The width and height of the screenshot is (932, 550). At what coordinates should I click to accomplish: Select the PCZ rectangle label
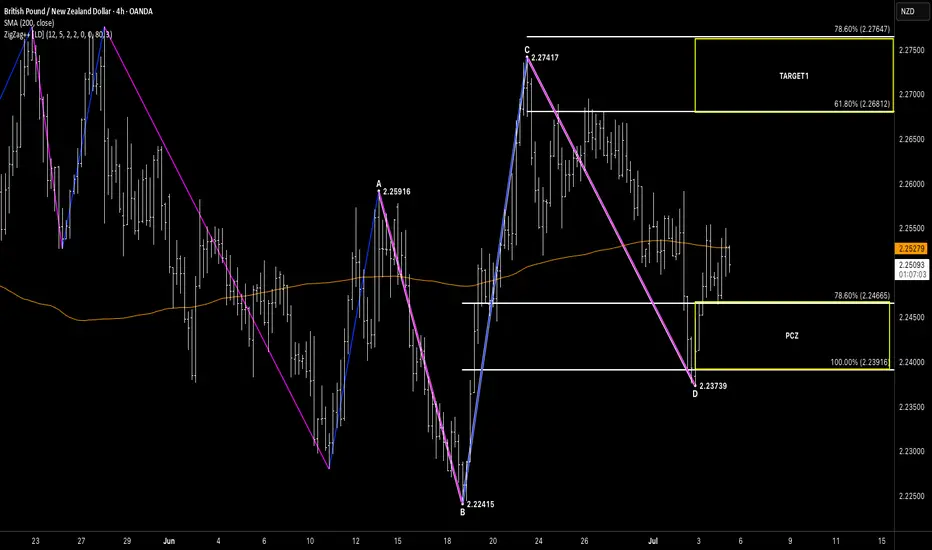point(792,336)
